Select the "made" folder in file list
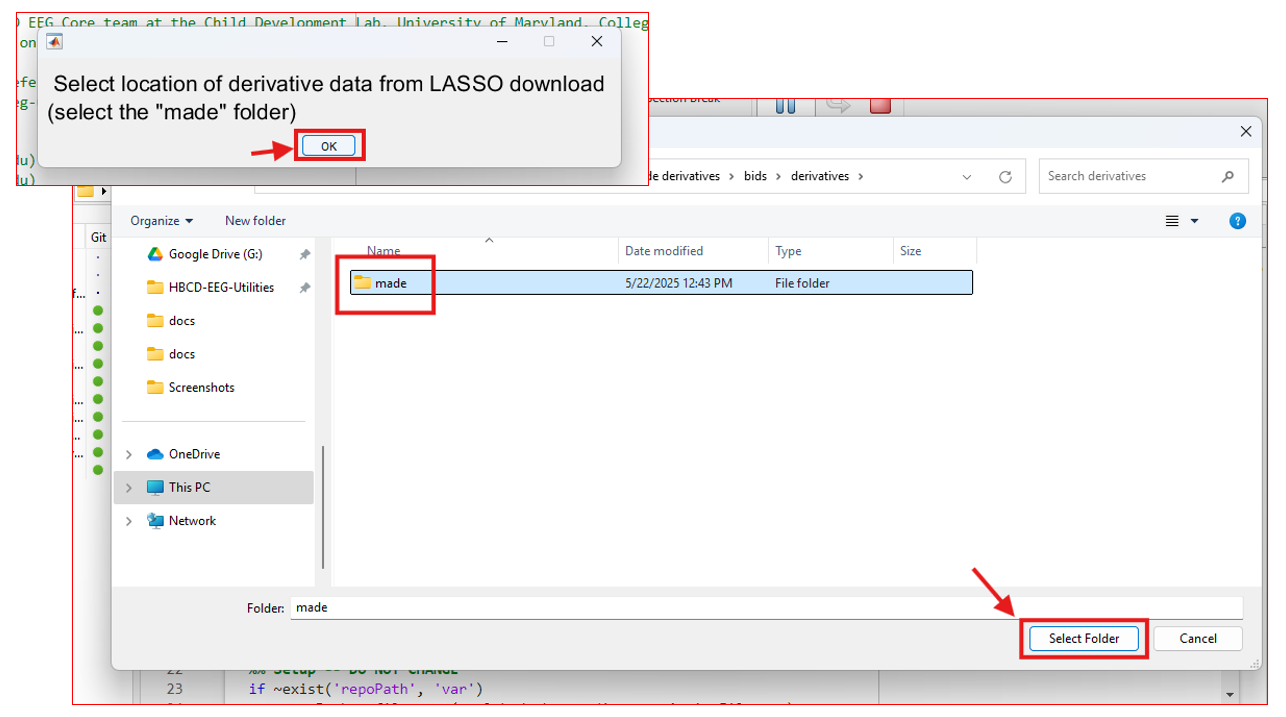Viewport: 1286px width, 717px height. 661,283
